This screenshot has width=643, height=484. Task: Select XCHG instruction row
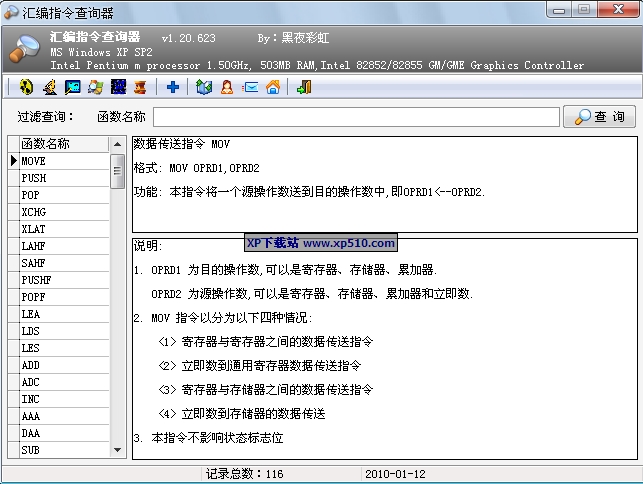[60, 212]
